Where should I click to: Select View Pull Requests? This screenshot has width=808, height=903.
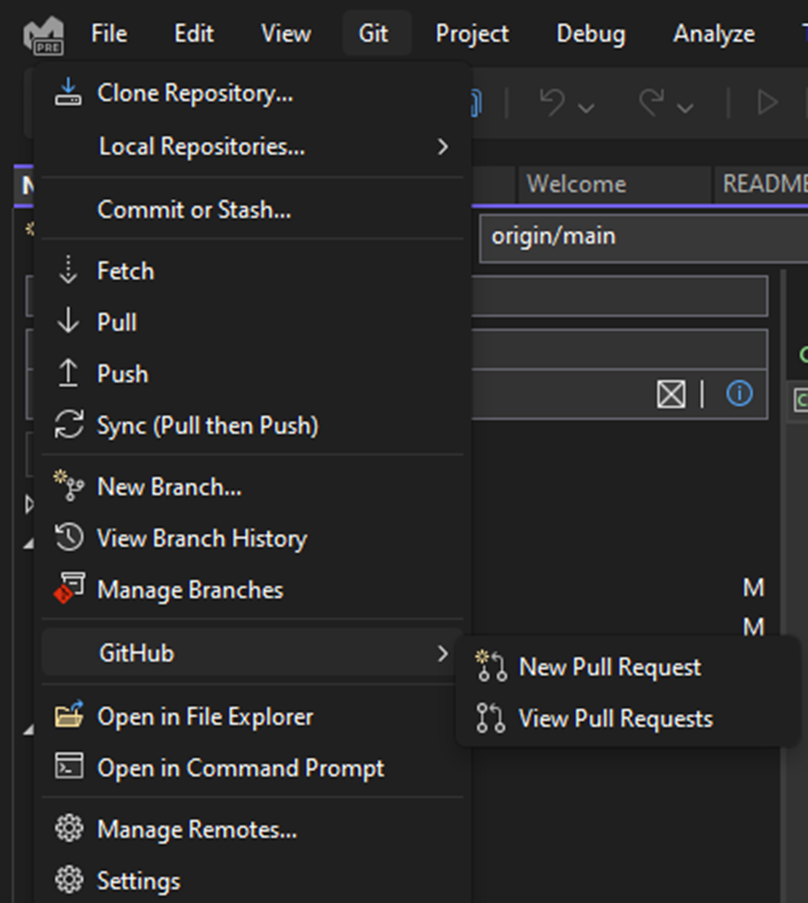point(615,719)
